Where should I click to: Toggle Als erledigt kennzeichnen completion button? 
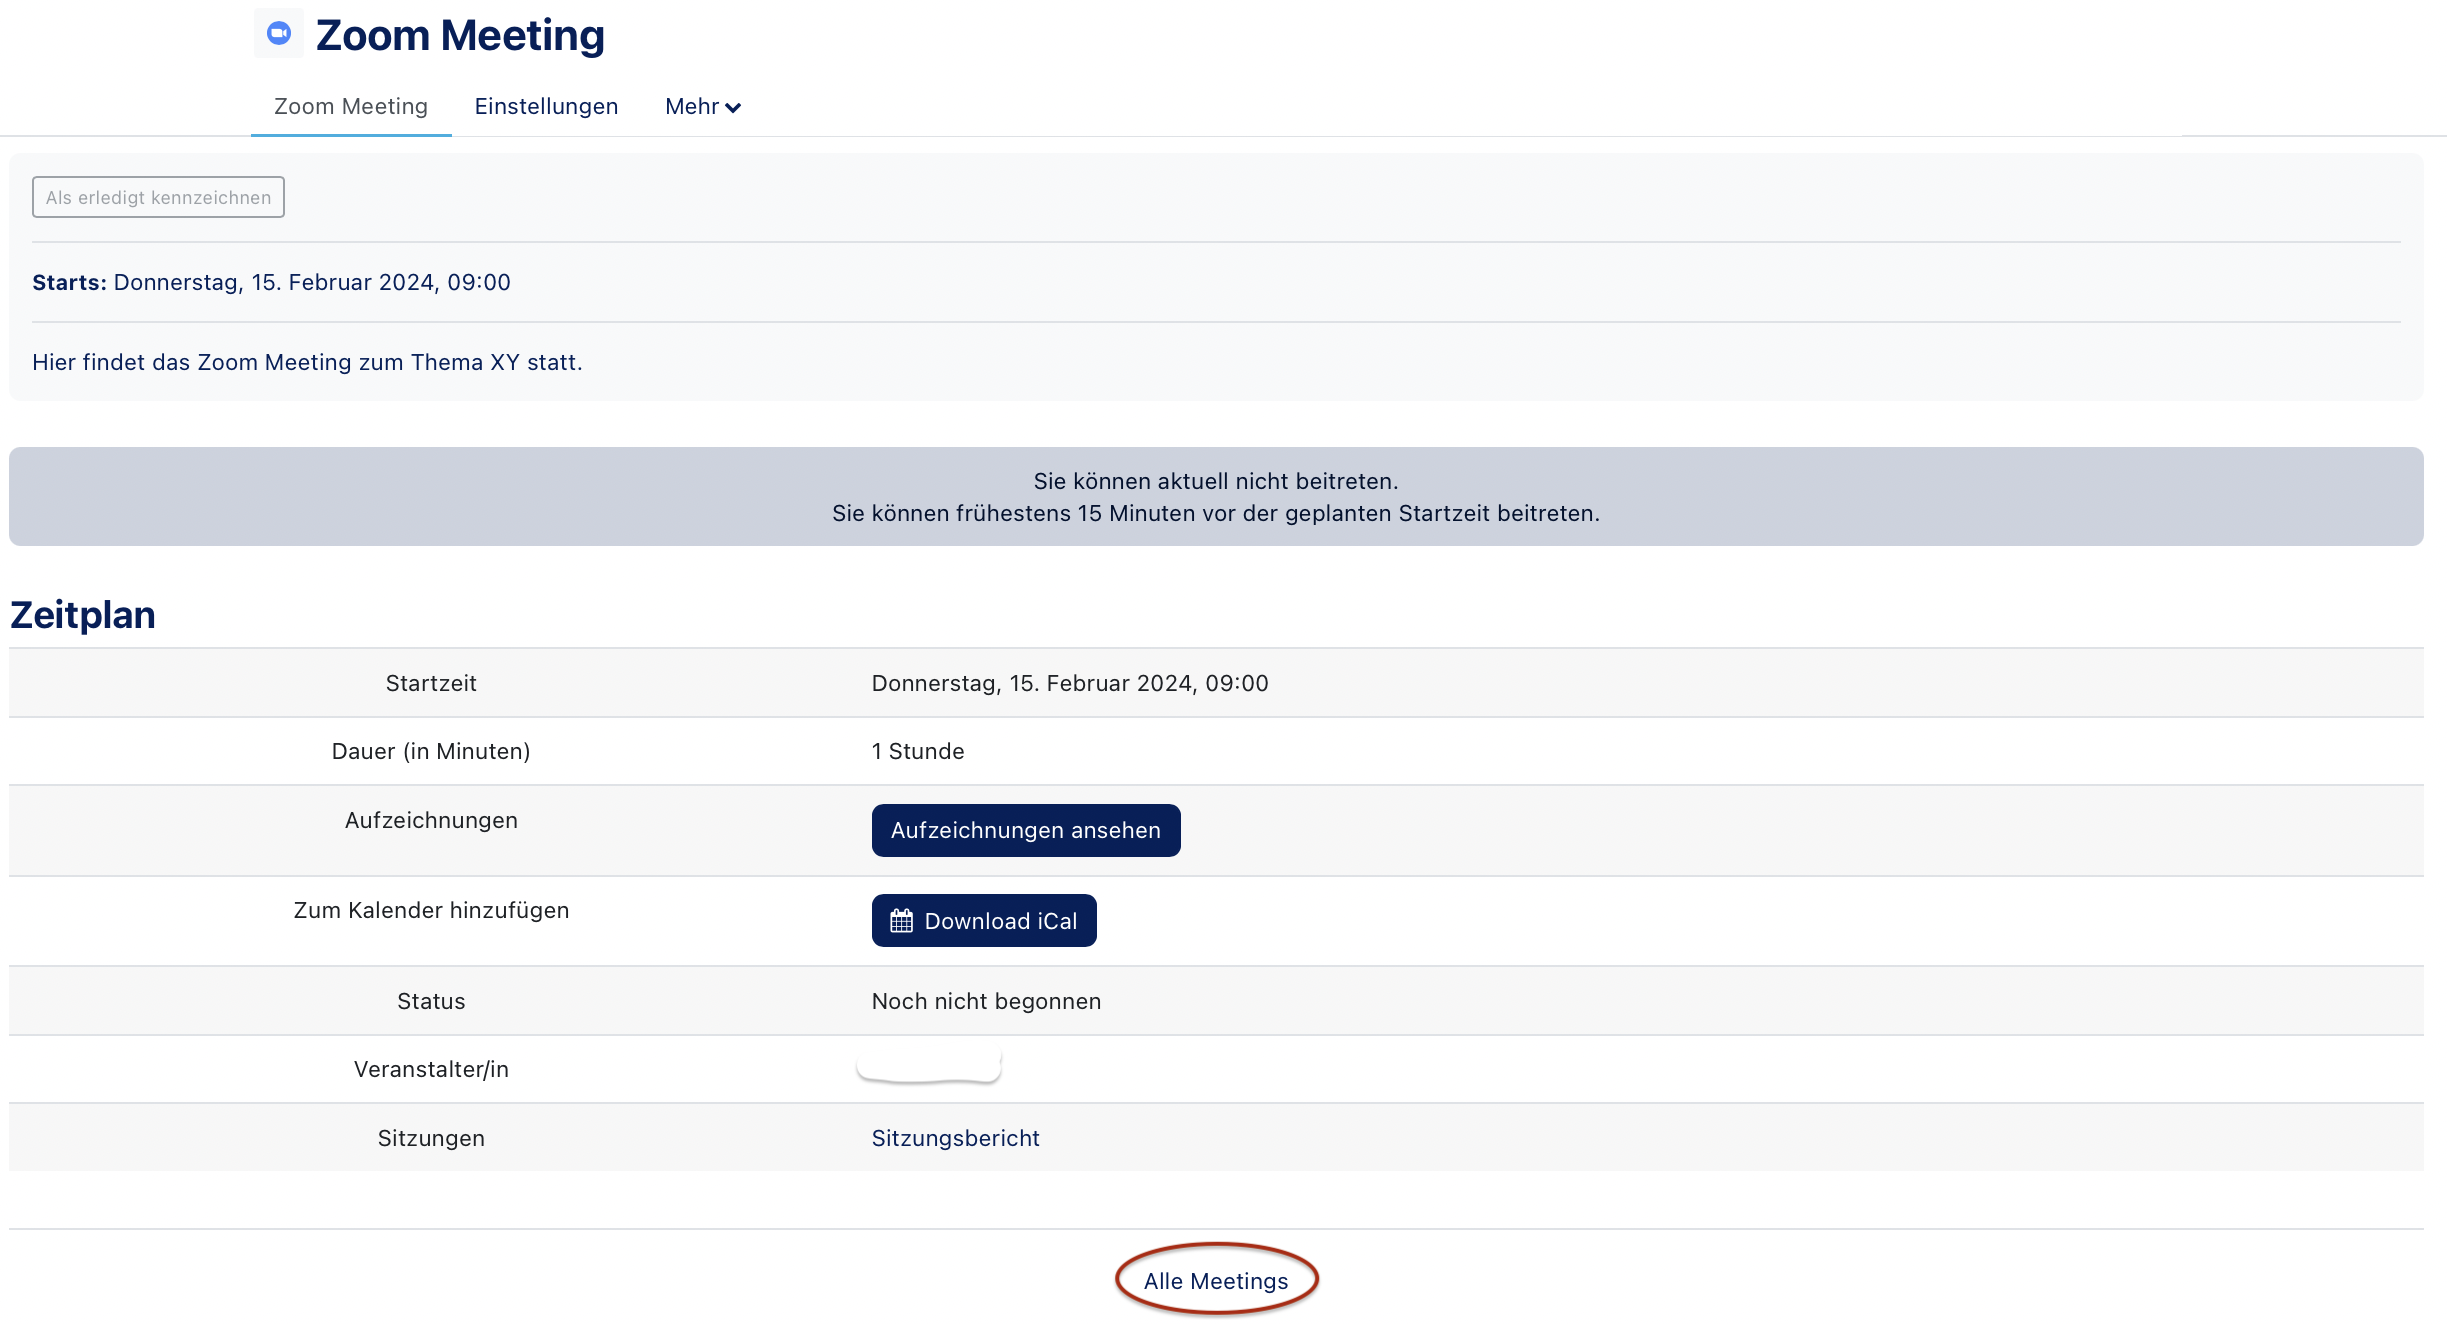pyautogui.click(x=158, y=197)
